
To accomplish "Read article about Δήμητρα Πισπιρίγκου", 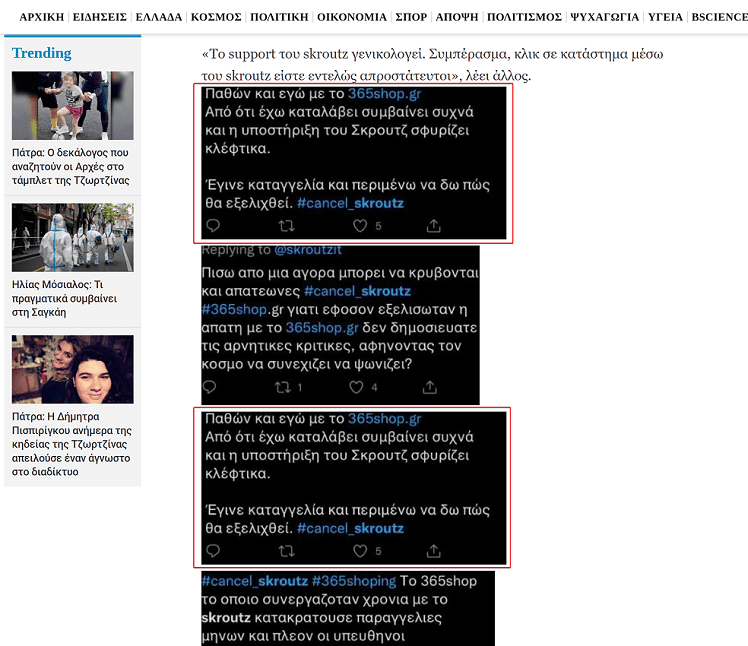I will click(x=71, y=444).
